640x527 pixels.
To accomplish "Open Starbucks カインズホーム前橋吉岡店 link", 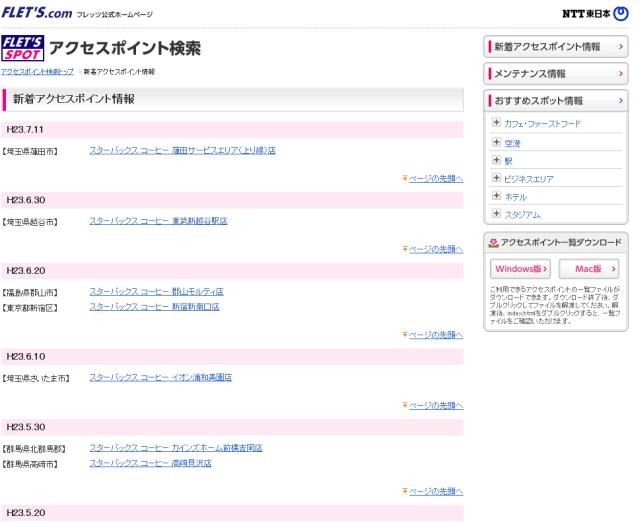I will 176,448.
